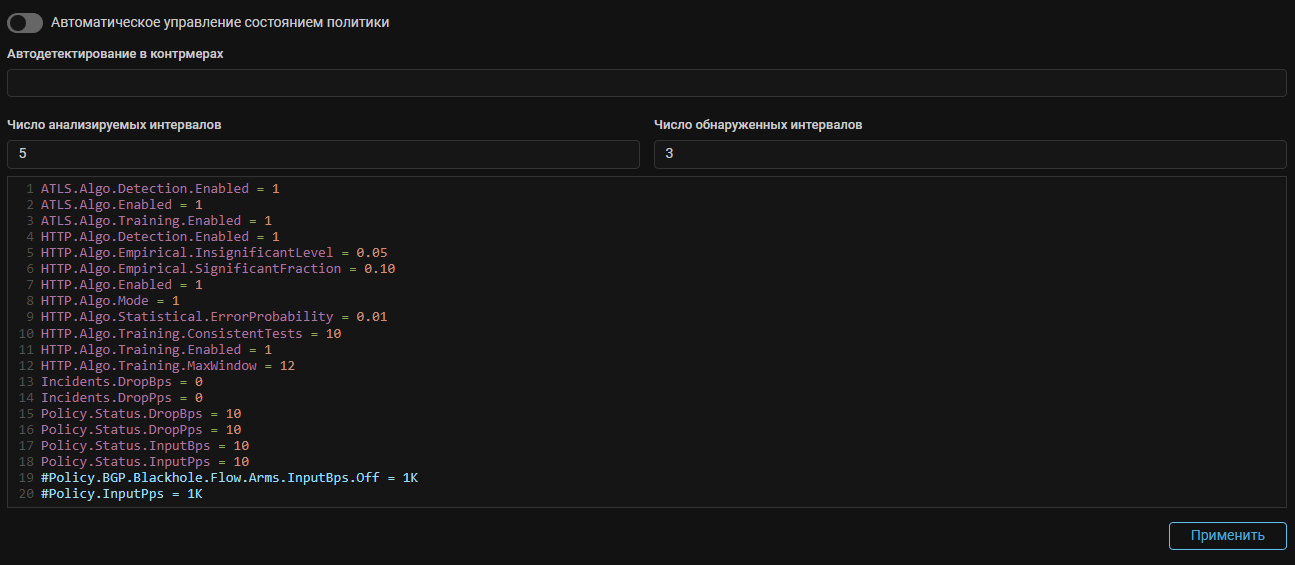The height and width of the screenshot is (565, 1295).
Task: Select the HTTP.Algo.Empirical.SignificantFraction line
Action: click(x=218, y=269)
